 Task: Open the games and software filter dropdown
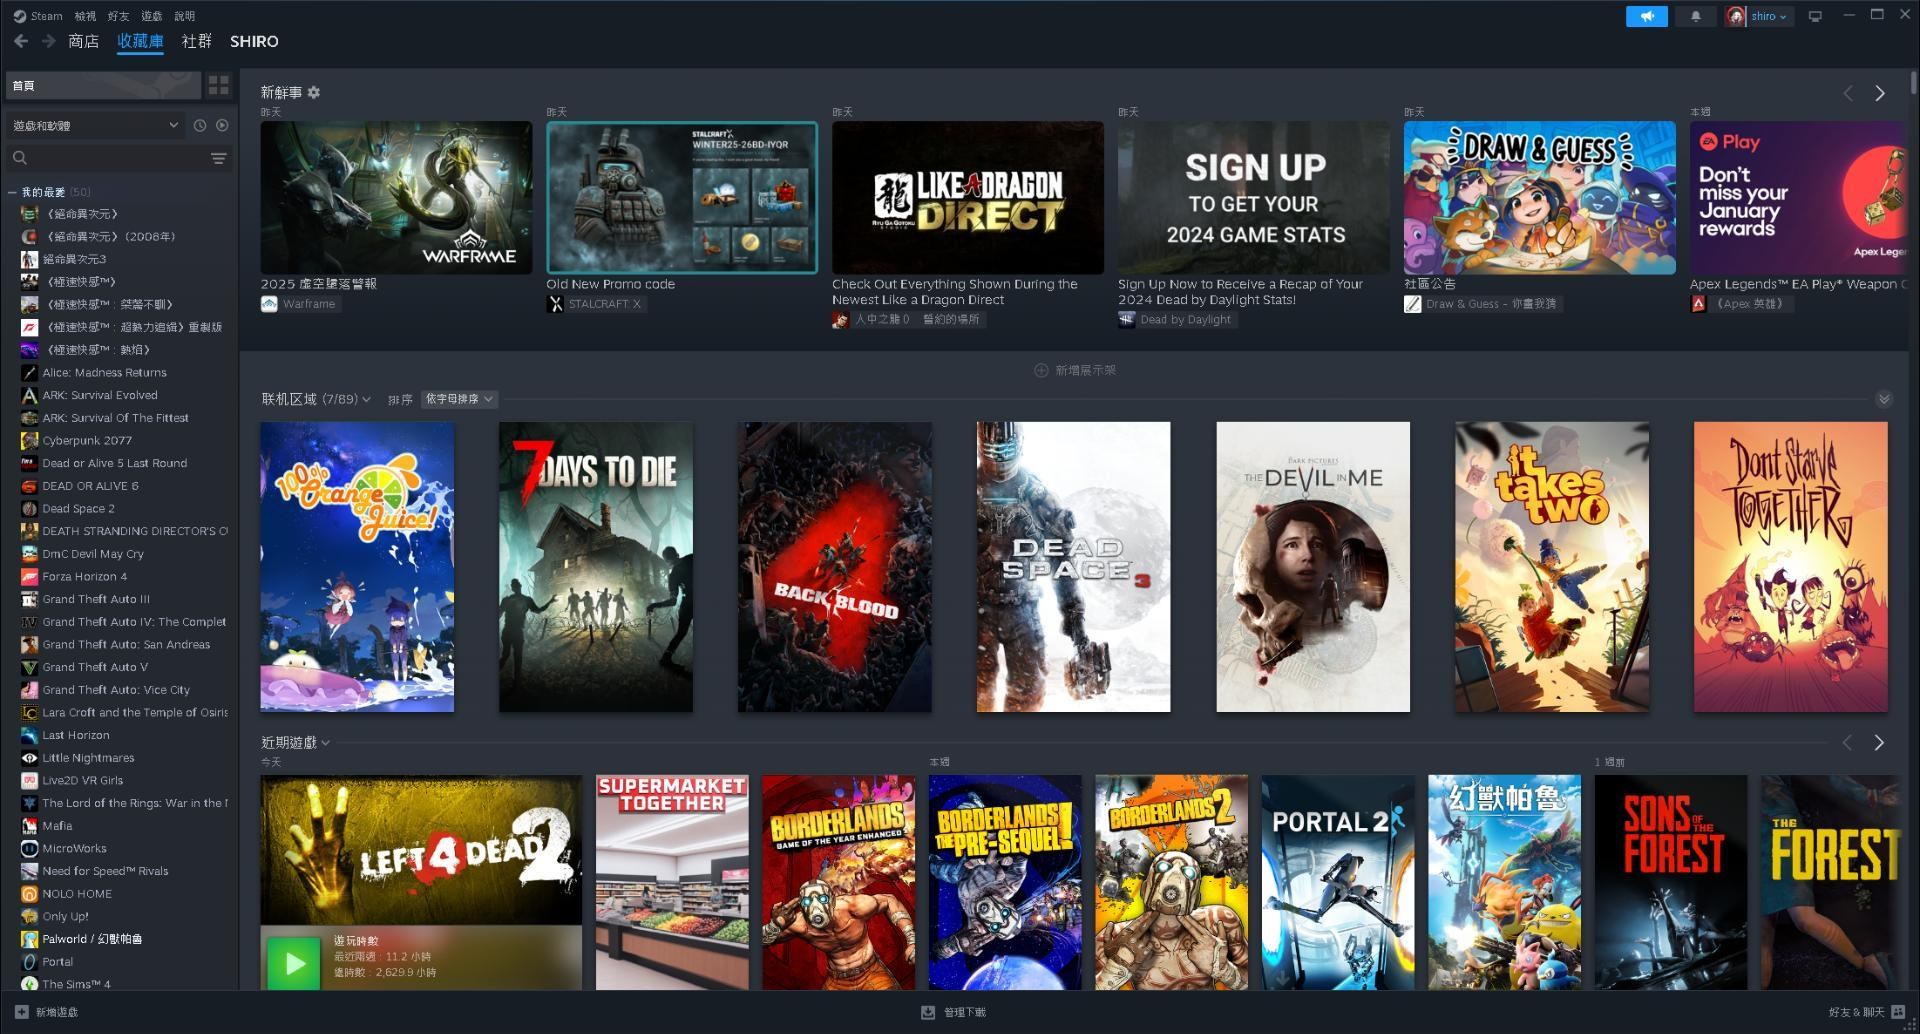click(x=96, y=126)
